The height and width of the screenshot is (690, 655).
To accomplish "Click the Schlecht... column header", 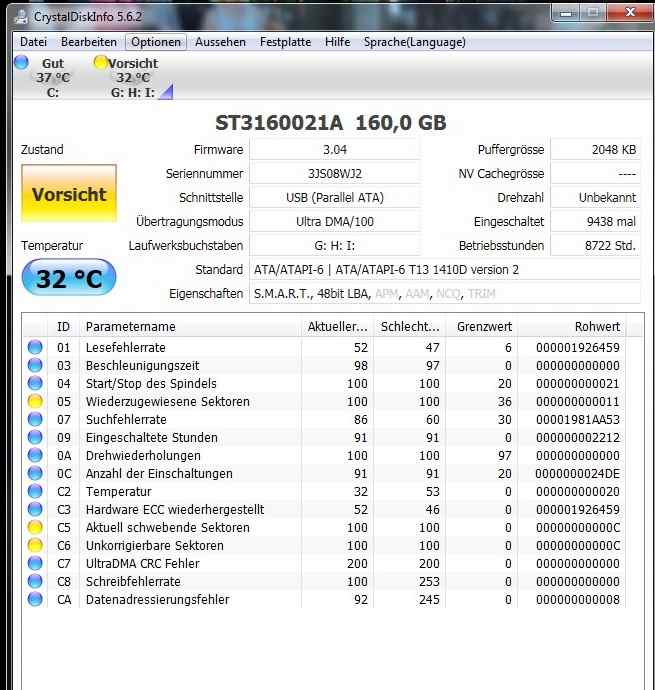I will (410, 327).
